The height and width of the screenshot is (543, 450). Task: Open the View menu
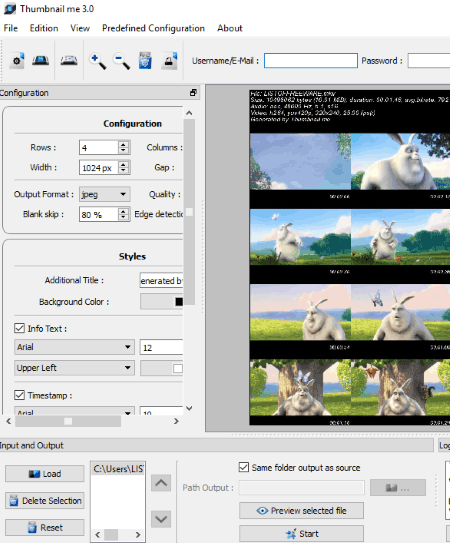[x=80, y=28]
